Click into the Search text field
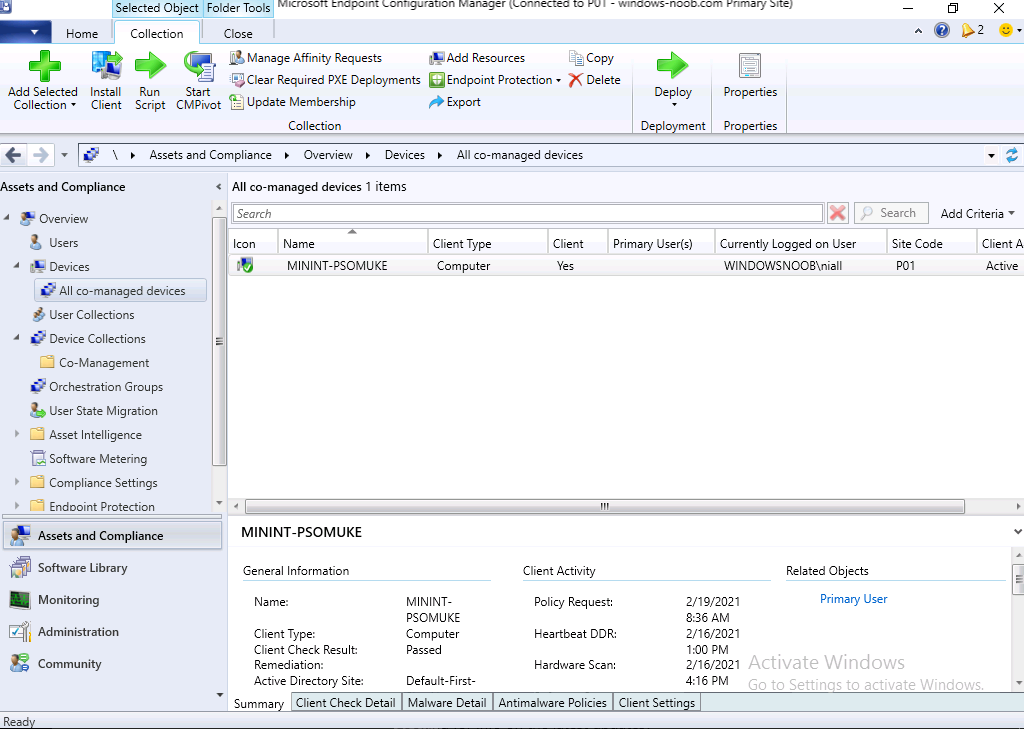 pyautogui.click(x=528, y=214)
